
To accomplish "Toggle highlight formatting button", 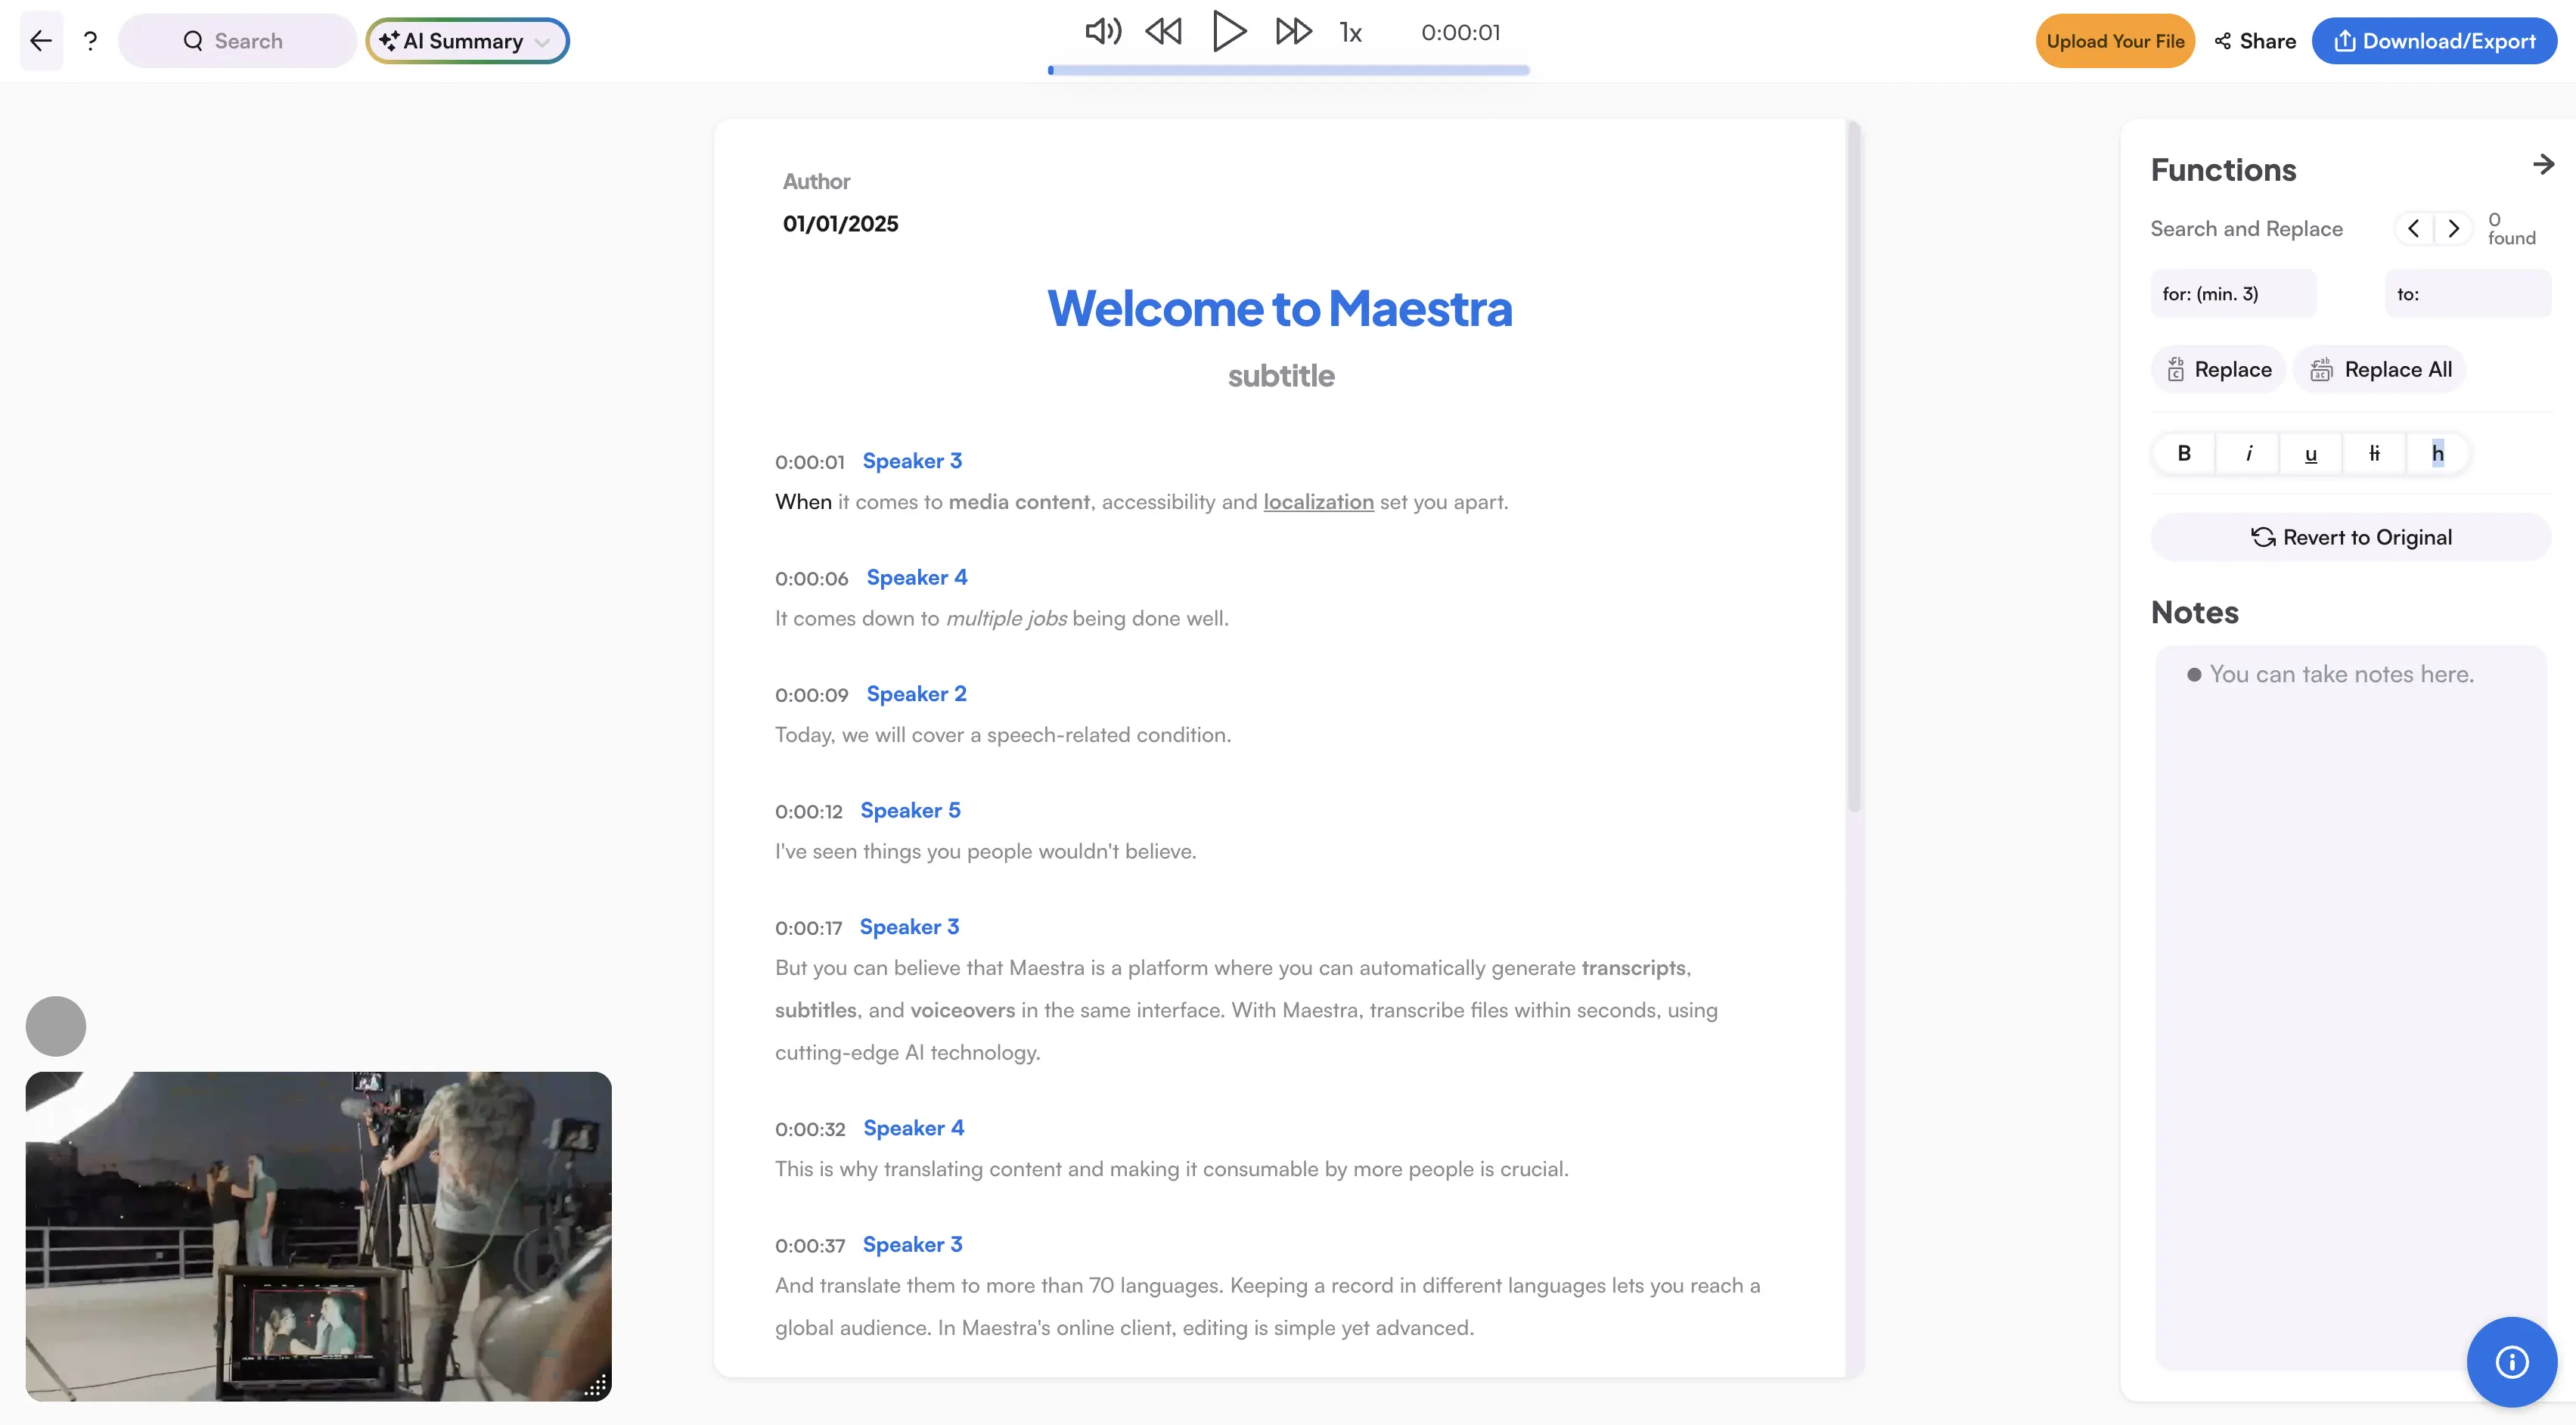I will tap(2437, 453).
